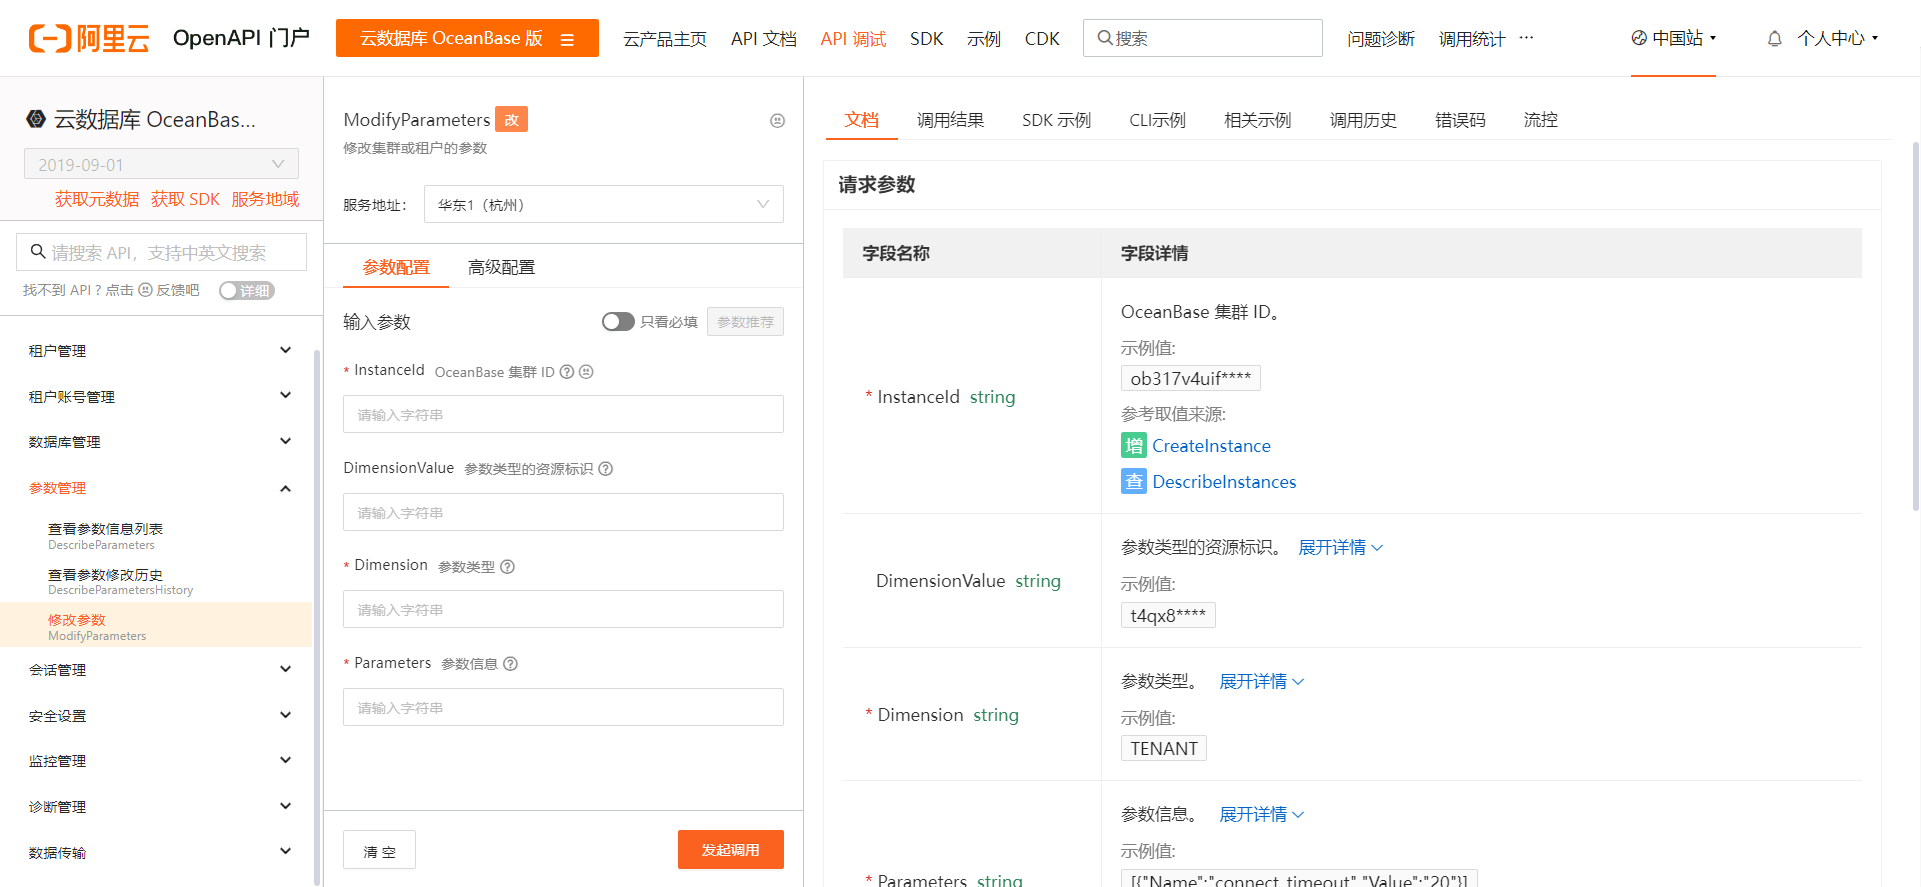Switch to the 相关示例 tab

[1258, 120]
